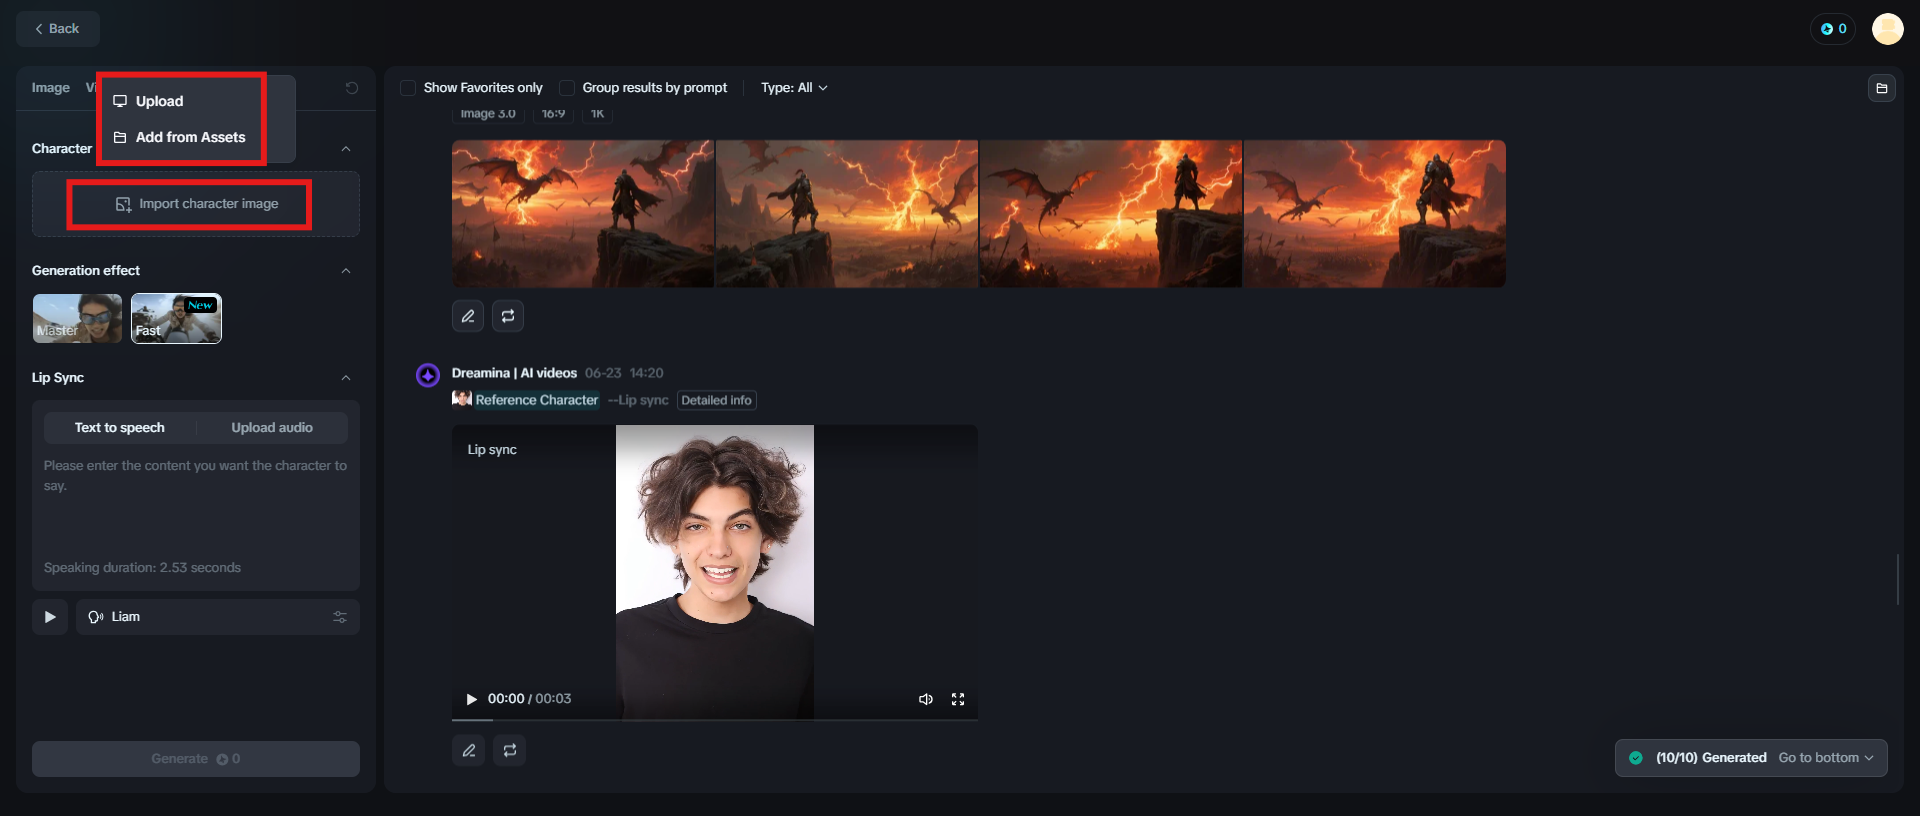
Task: Open voice adjustment settings sliders icon
Action: (x=340, y=617)
